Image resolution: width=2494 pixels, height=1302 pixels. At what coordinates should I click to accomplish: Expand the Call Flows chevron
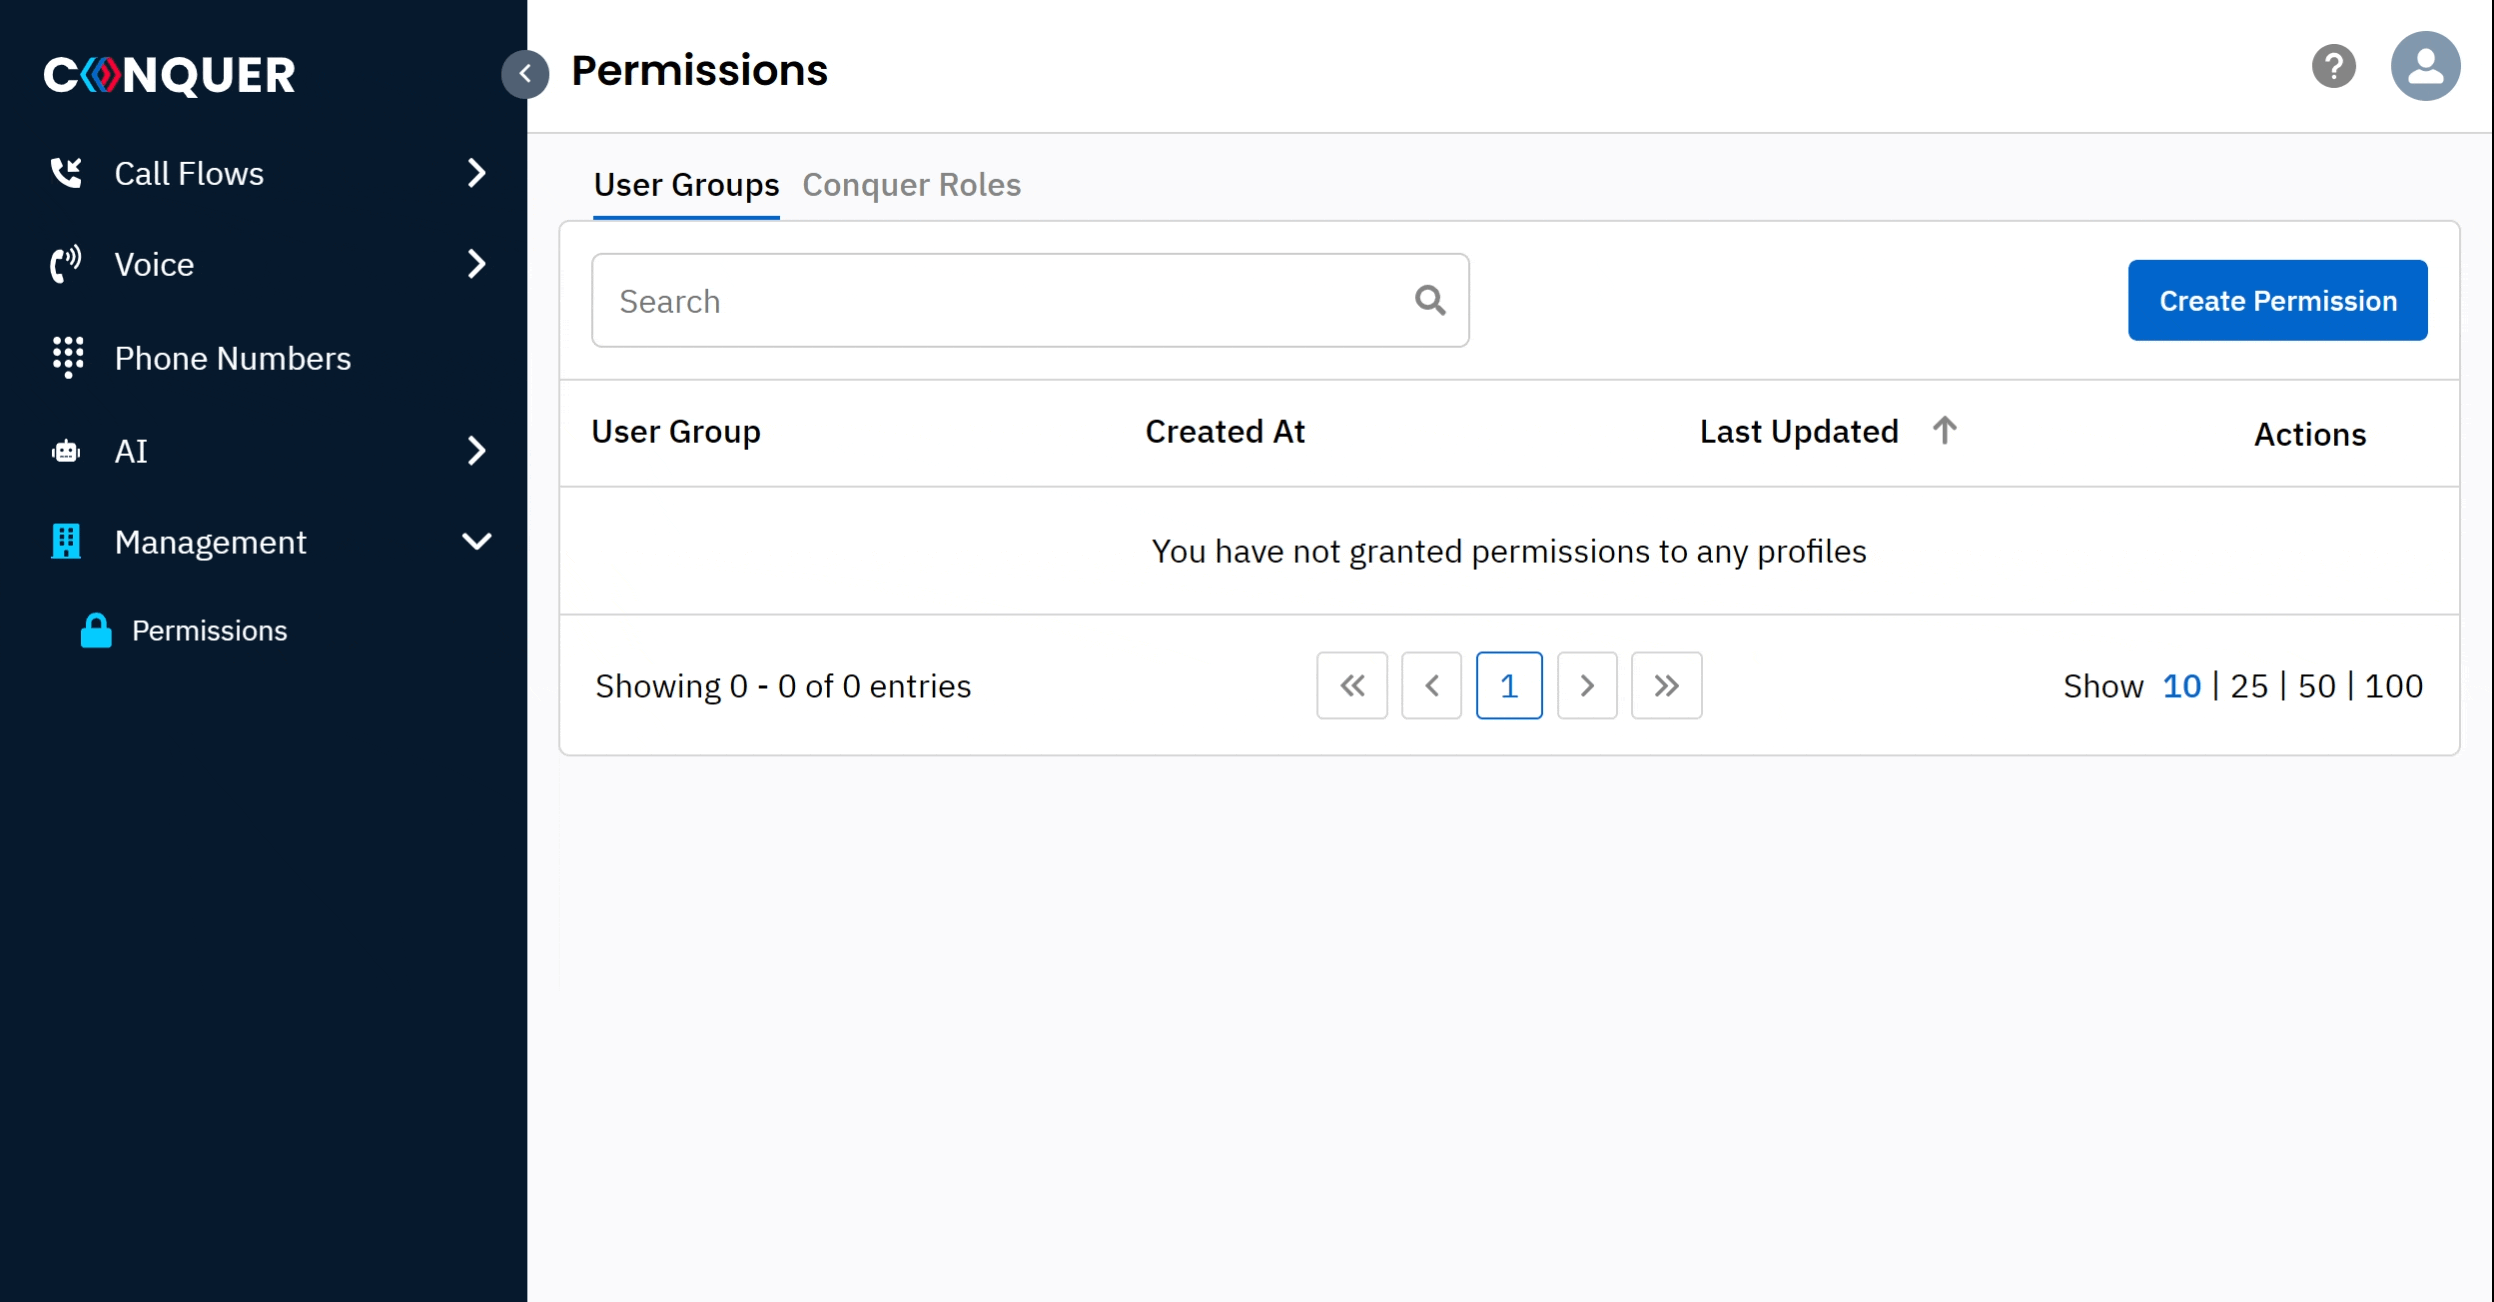477,173
